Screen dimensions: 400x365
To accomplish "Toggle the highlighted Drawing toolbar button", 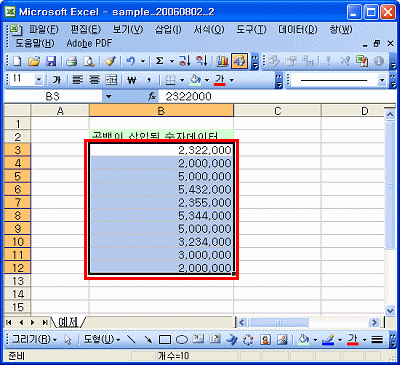I will [x=239, y=61].
